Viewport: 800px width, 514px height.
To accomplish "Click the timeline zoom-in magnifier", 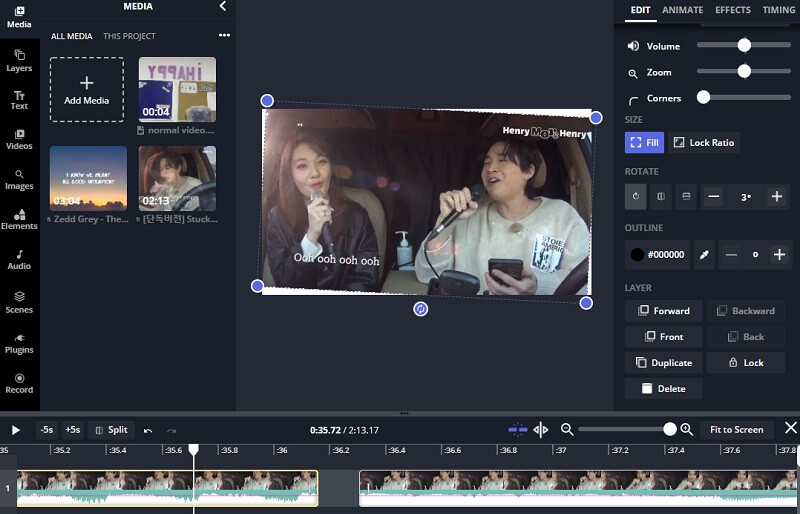I will pyautogui.click(x=686, y=430).
